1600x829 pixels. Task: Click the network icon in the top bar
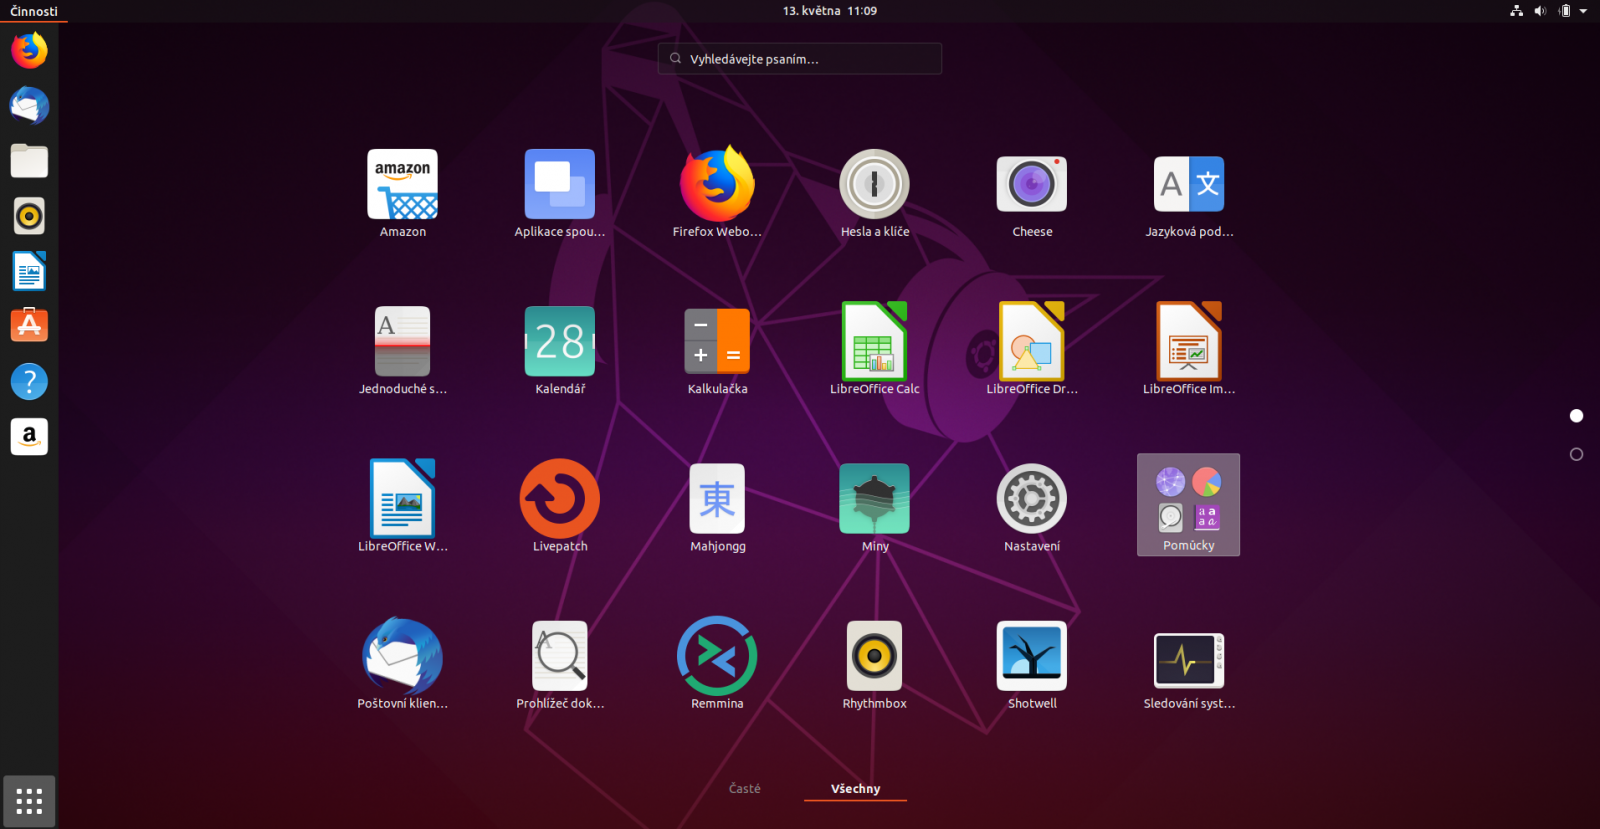[1516, 11]
